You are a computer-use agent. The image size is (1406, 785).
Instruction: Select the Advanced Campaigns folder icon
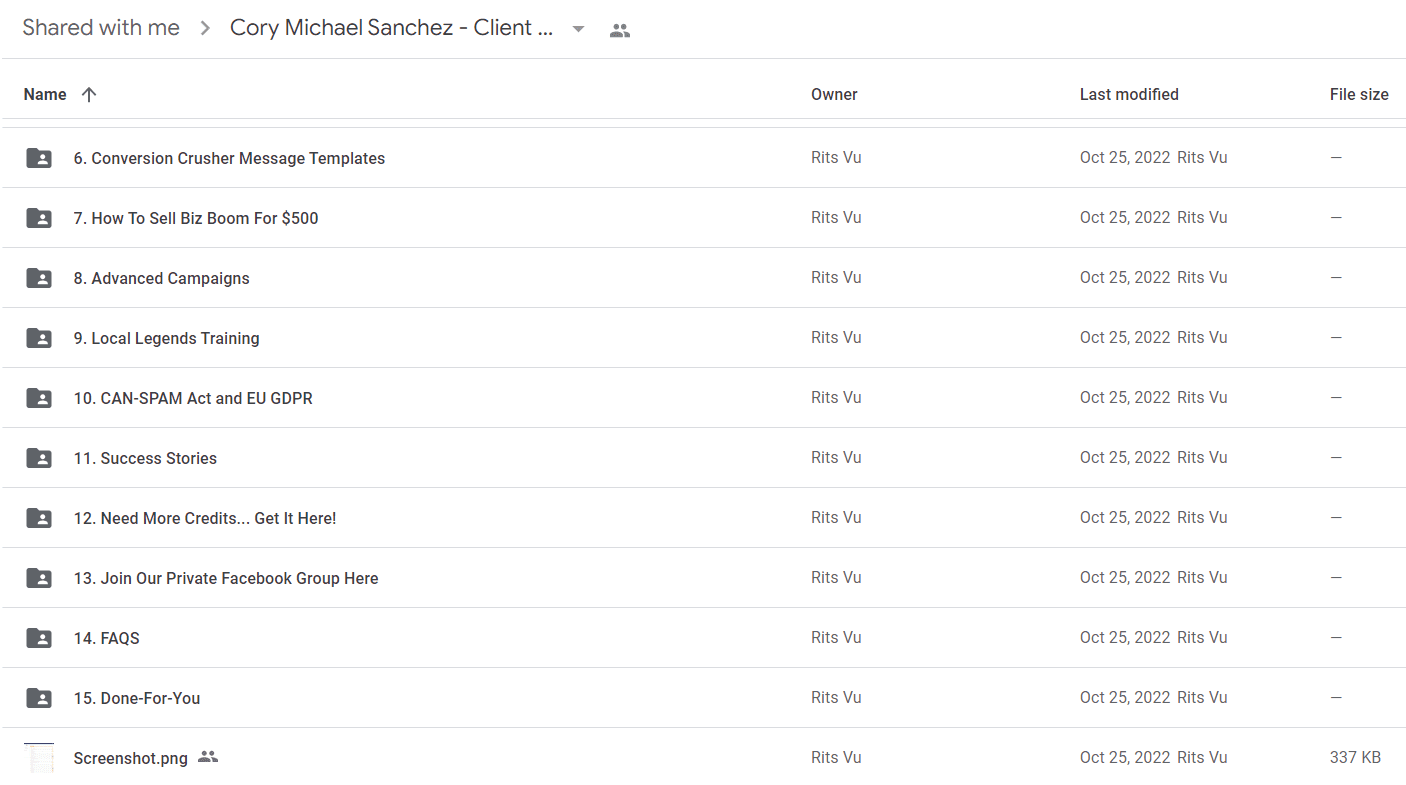(39, 278)
